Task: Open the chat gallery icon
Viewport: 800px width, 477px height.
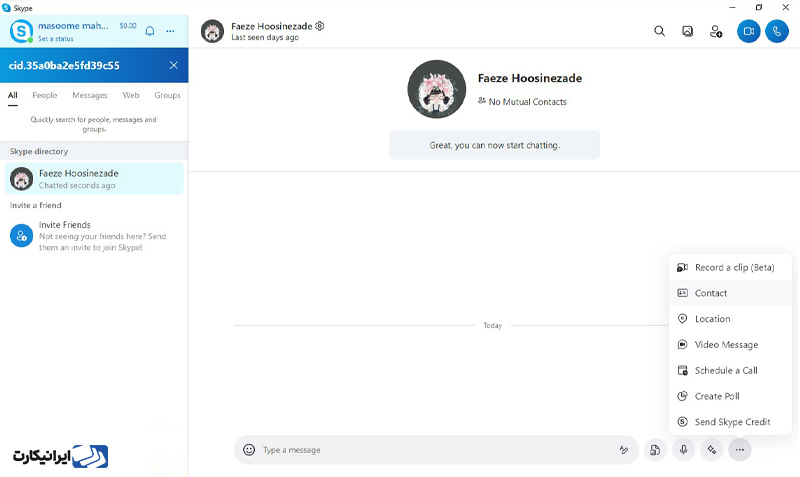Action: [x=687, y=31]
